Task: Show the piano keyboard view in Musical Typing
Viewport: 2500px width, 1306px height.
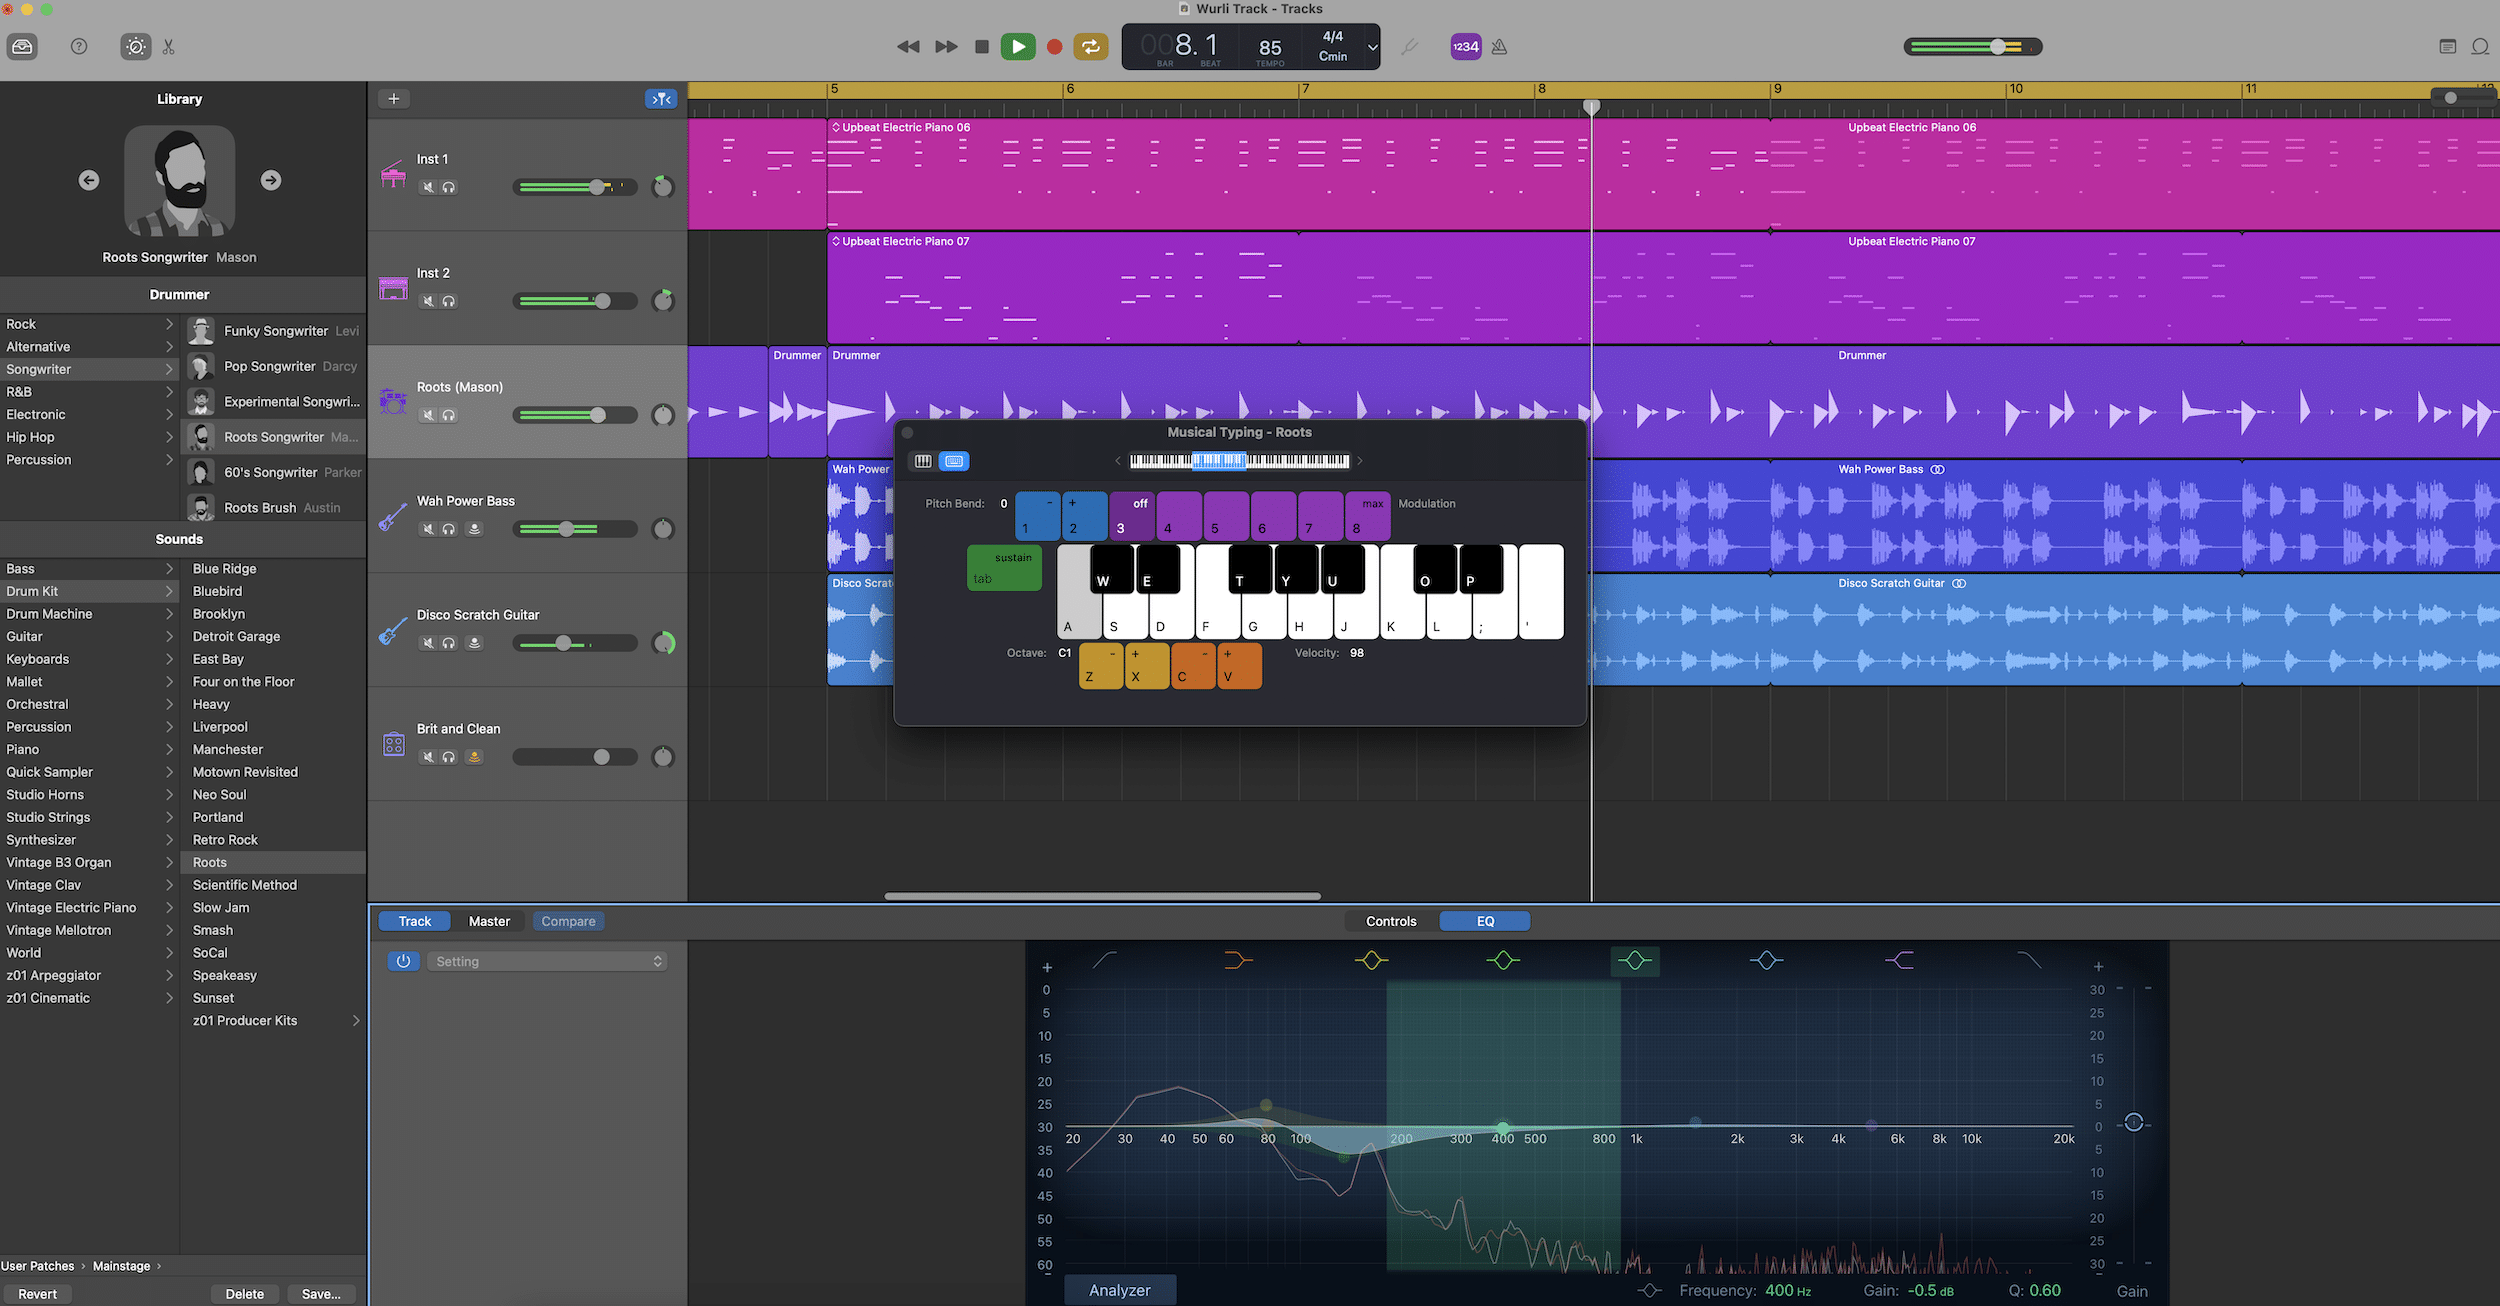Action: pos(923,461)
